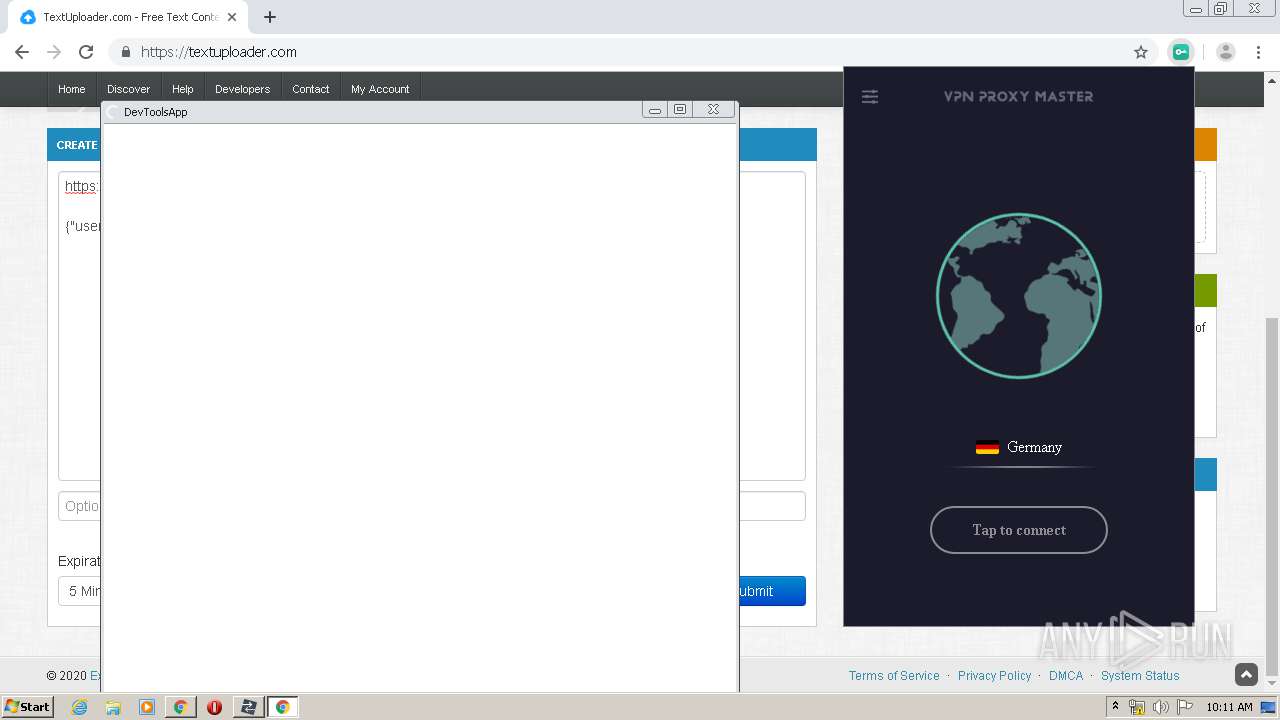Click the system clock showing 10:11 AM

point(1229,707)
